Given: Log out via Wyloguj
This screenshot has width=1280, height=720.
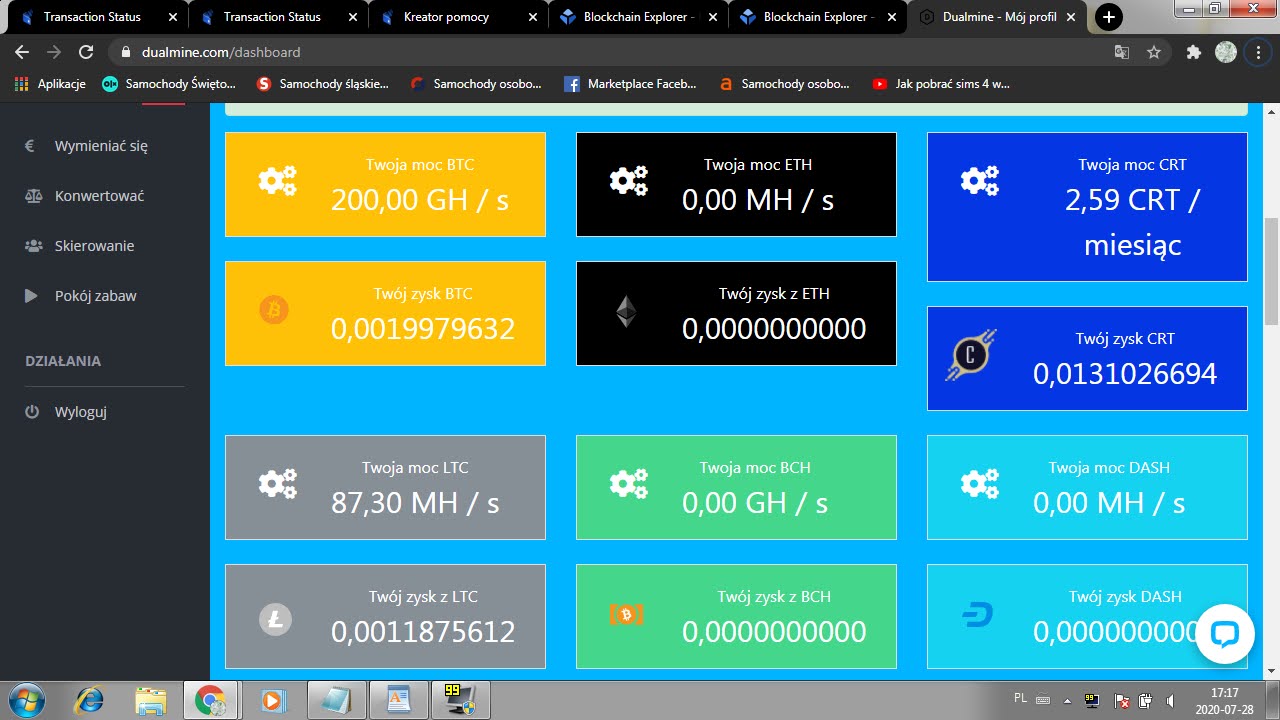Looking at the screenshot, I should pos(80,411).
